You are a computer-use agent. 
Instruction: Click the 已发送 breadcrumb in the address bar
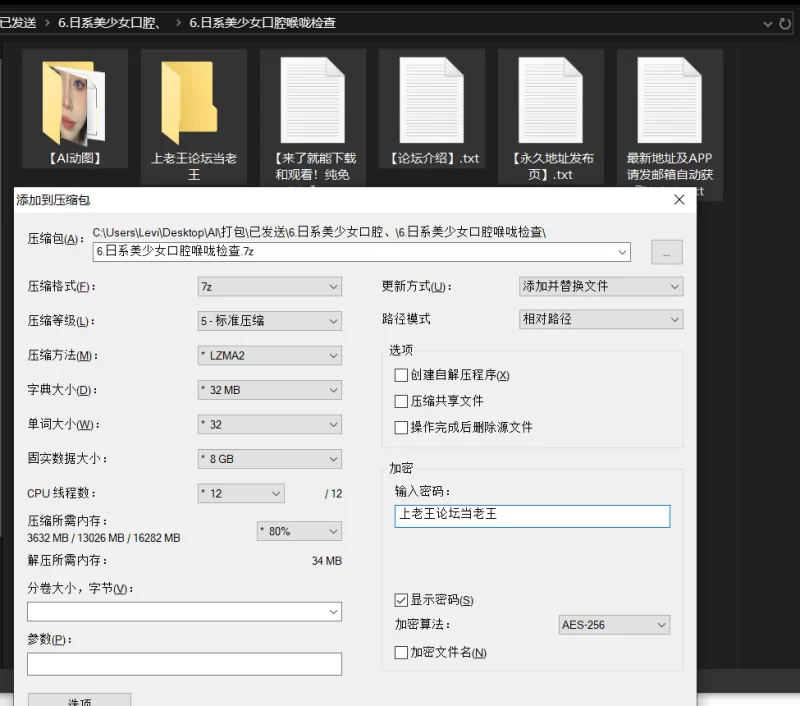coord(18,23)
